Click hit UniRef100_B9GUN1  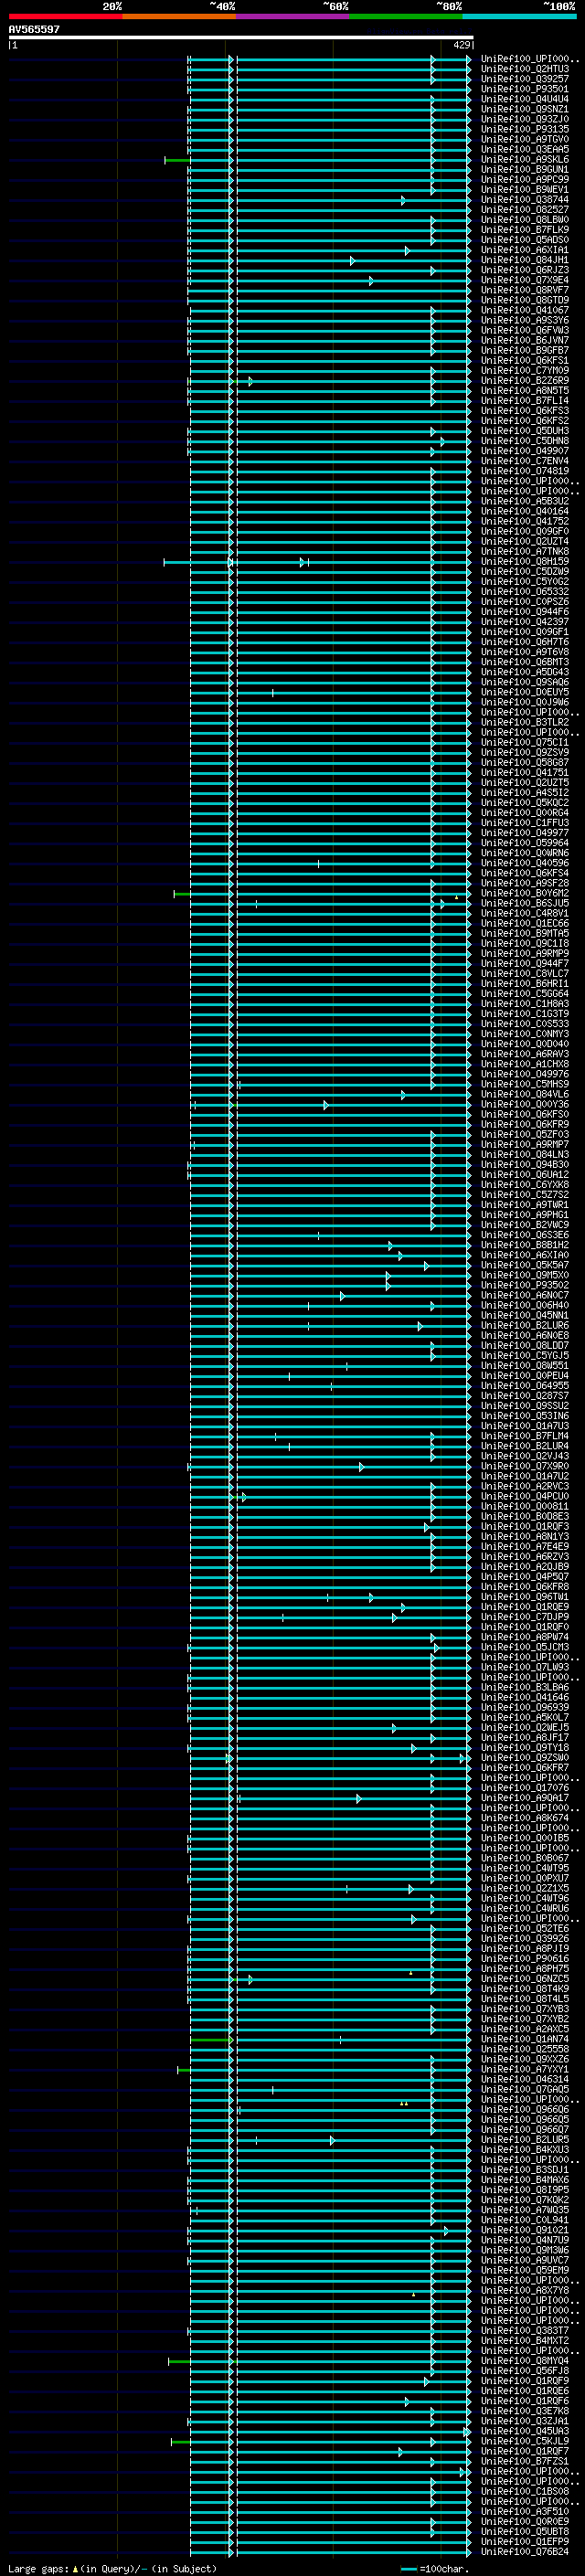click(525, 170)
